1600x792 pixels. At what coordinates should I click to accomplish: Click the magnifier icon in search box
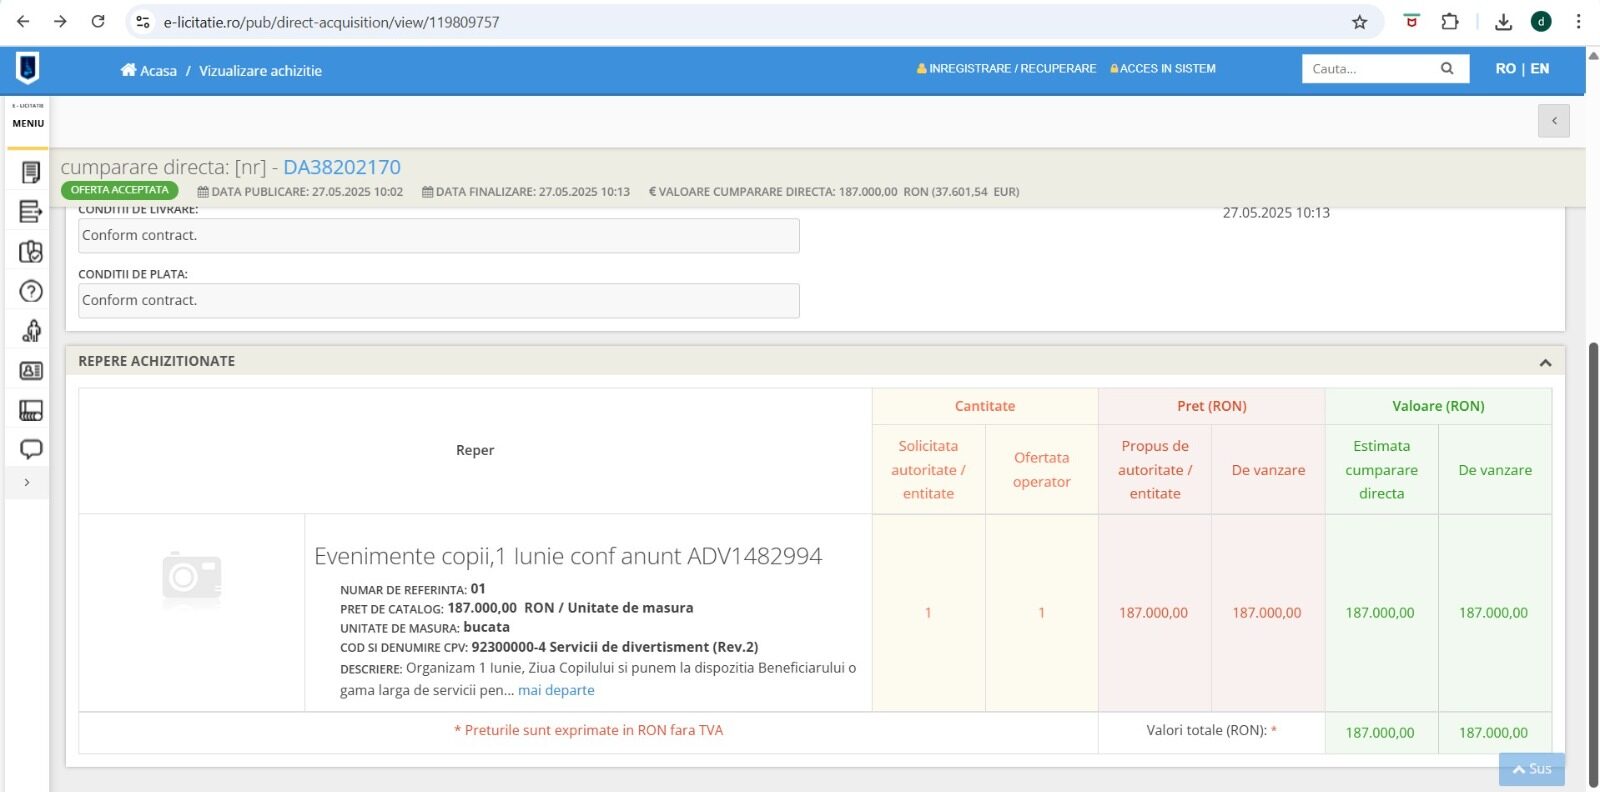(x=1446, y=69)
